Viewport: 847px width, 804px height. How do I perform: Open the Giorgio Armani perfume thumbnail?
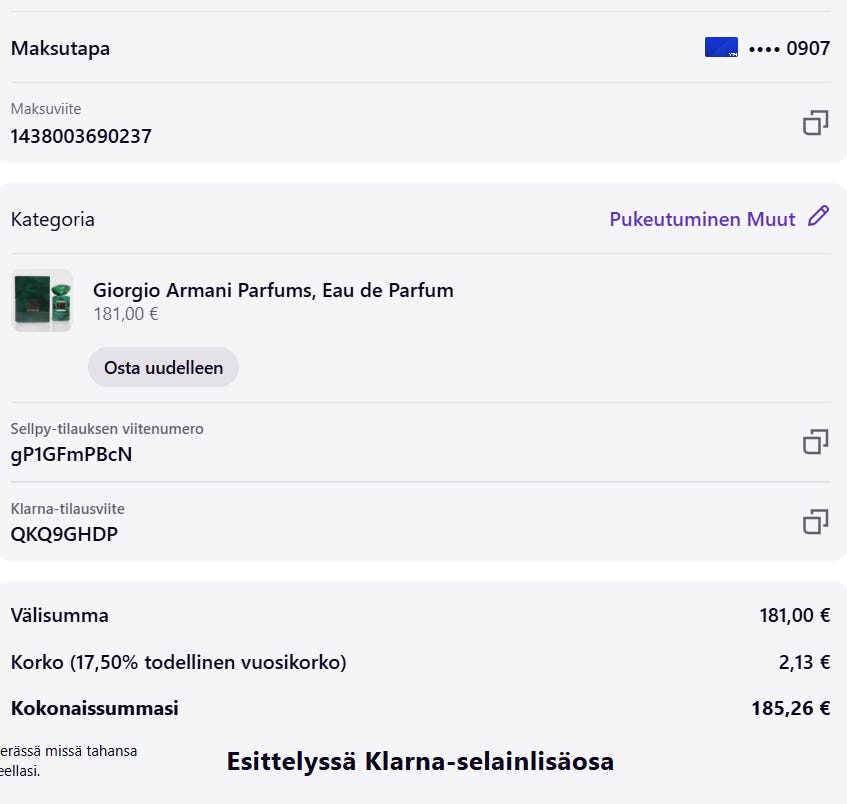(x=42, y=300)
